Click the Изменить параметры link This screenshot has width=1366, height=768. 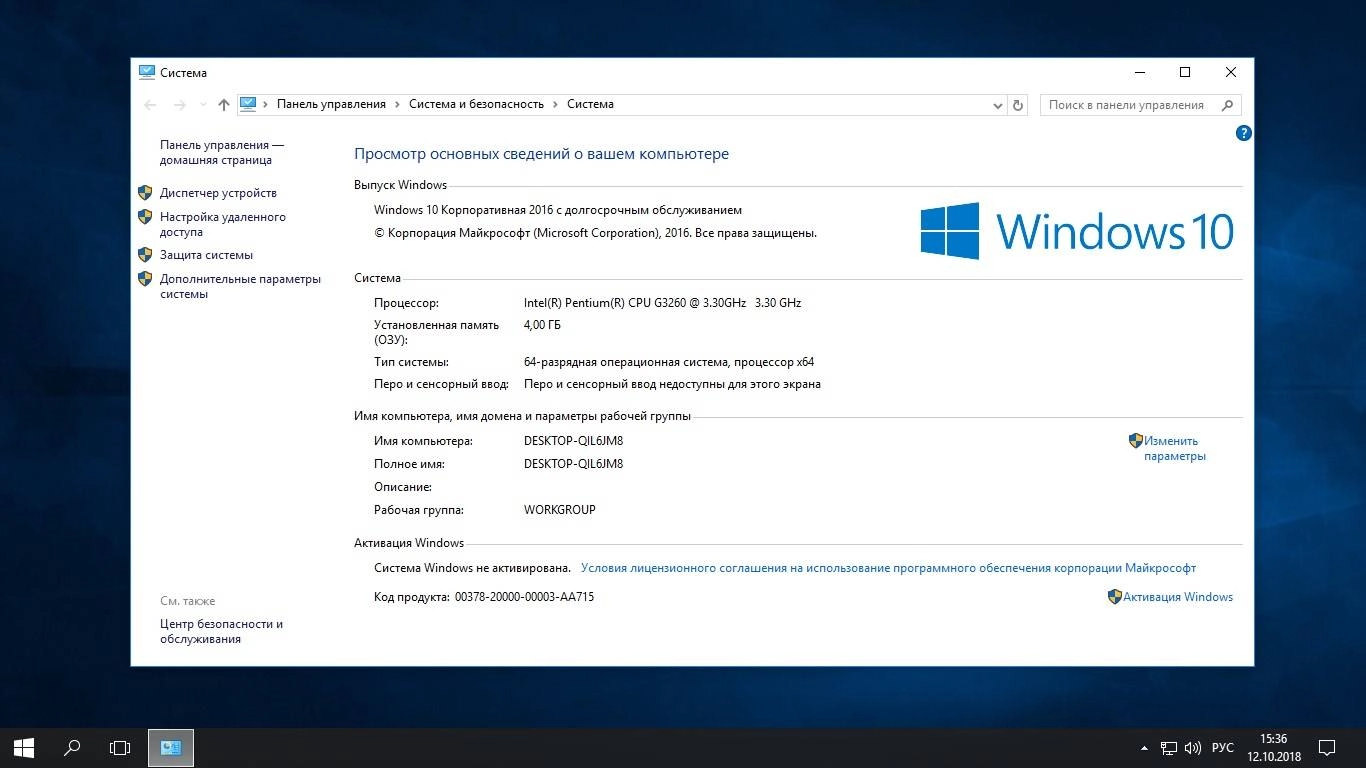click(x=1175, y=448)
